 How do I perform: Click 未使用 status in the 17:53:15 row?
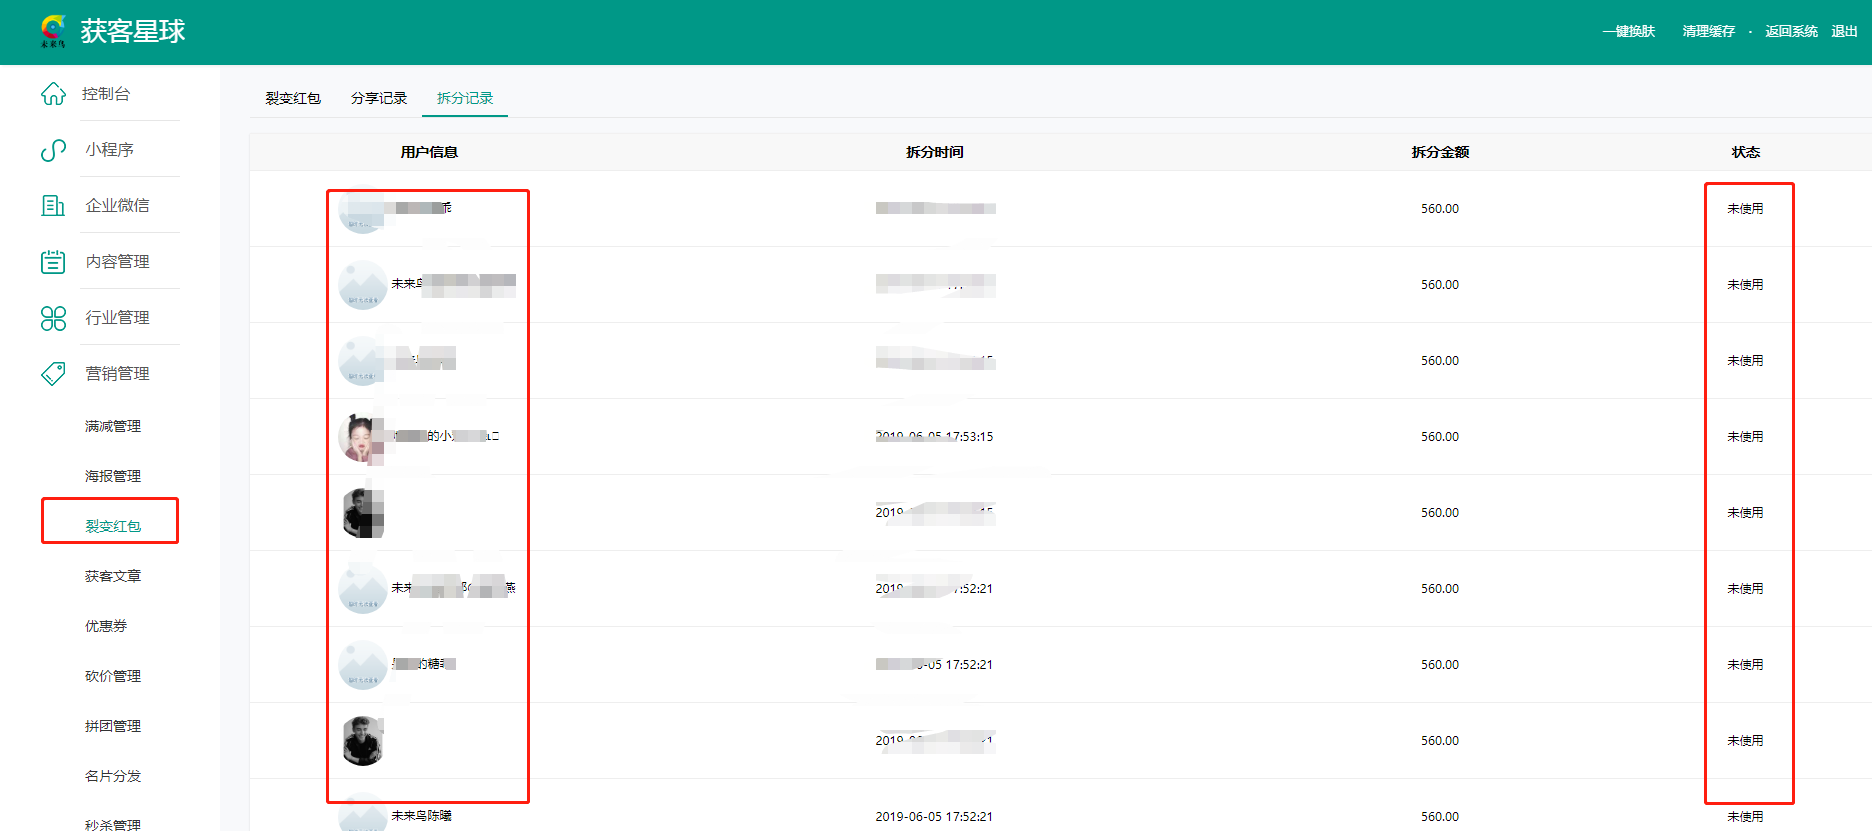pos(1746,437)
